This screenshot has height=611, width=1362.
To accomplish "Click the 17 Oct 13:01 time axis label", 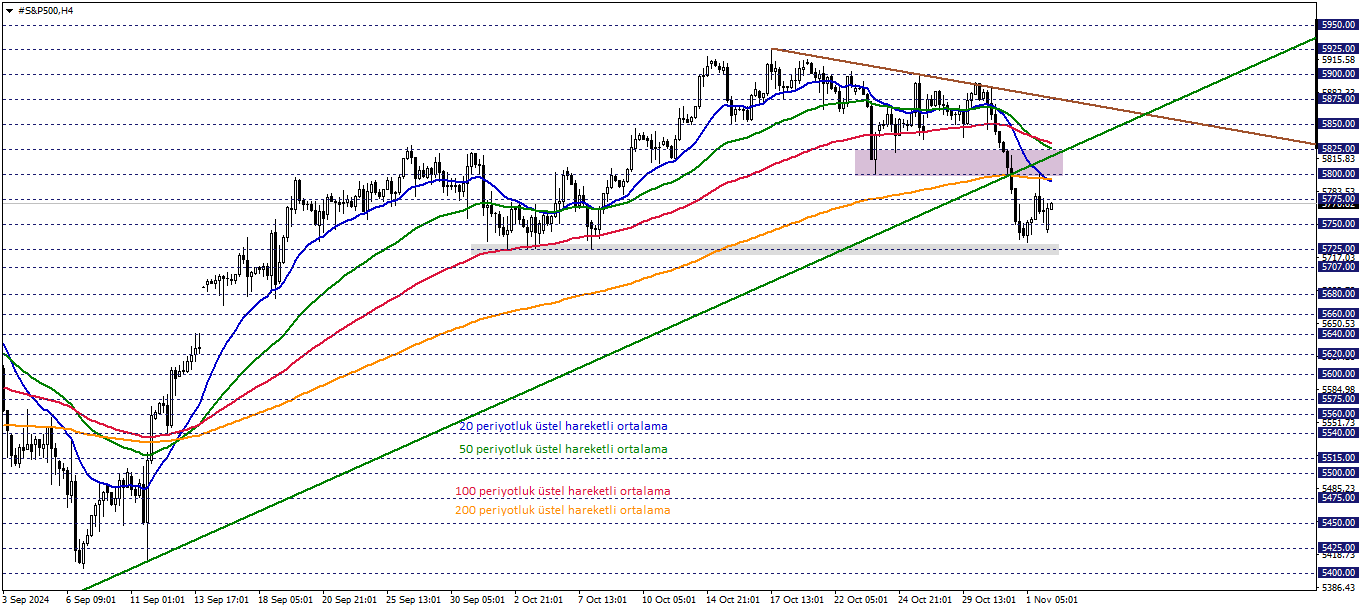I will (x=798, y=600).
